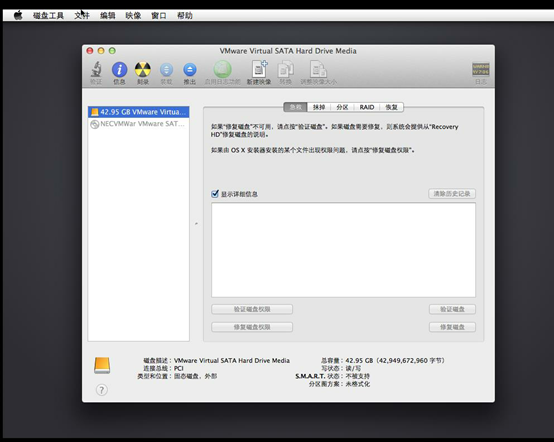Click the green zoom window button

tap(112, 51)
